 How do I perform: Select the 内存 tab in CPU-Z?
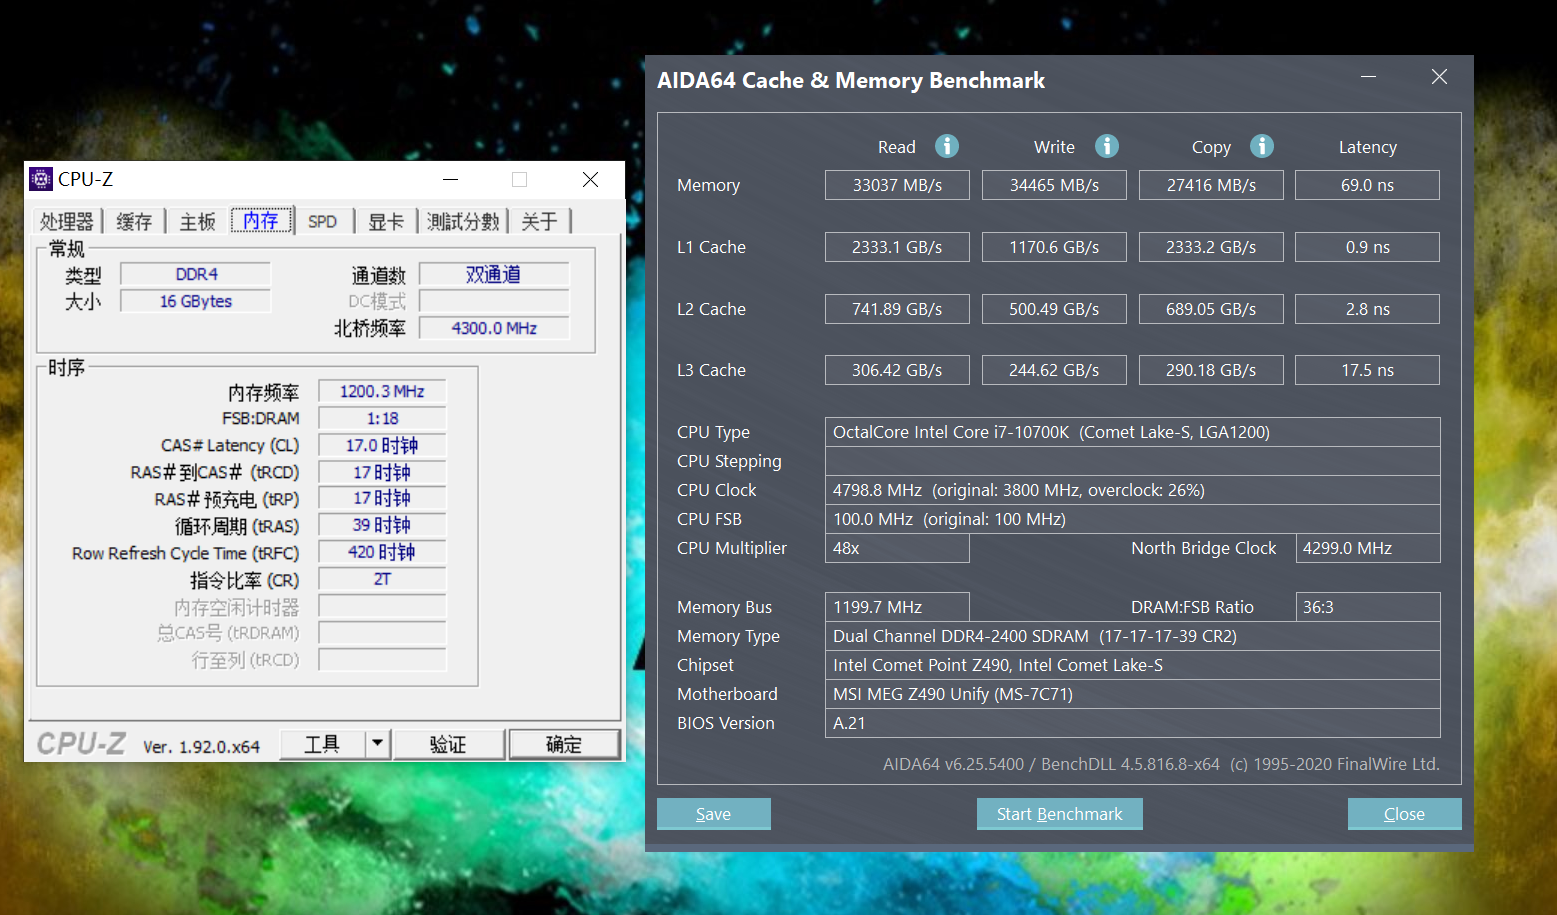[261, 220]
